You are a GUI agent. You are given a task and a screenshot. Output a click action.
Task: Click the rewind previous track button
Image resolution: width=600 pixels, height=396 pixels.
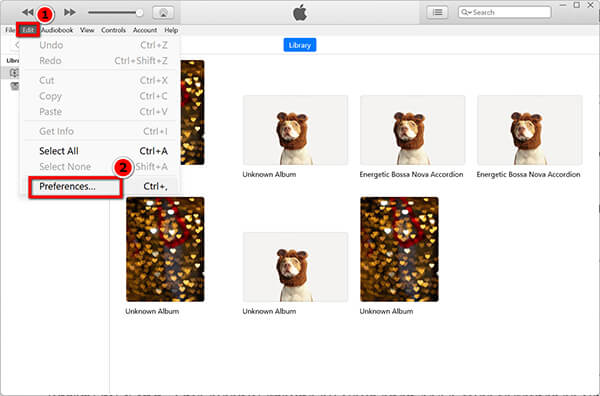point(28,12)
